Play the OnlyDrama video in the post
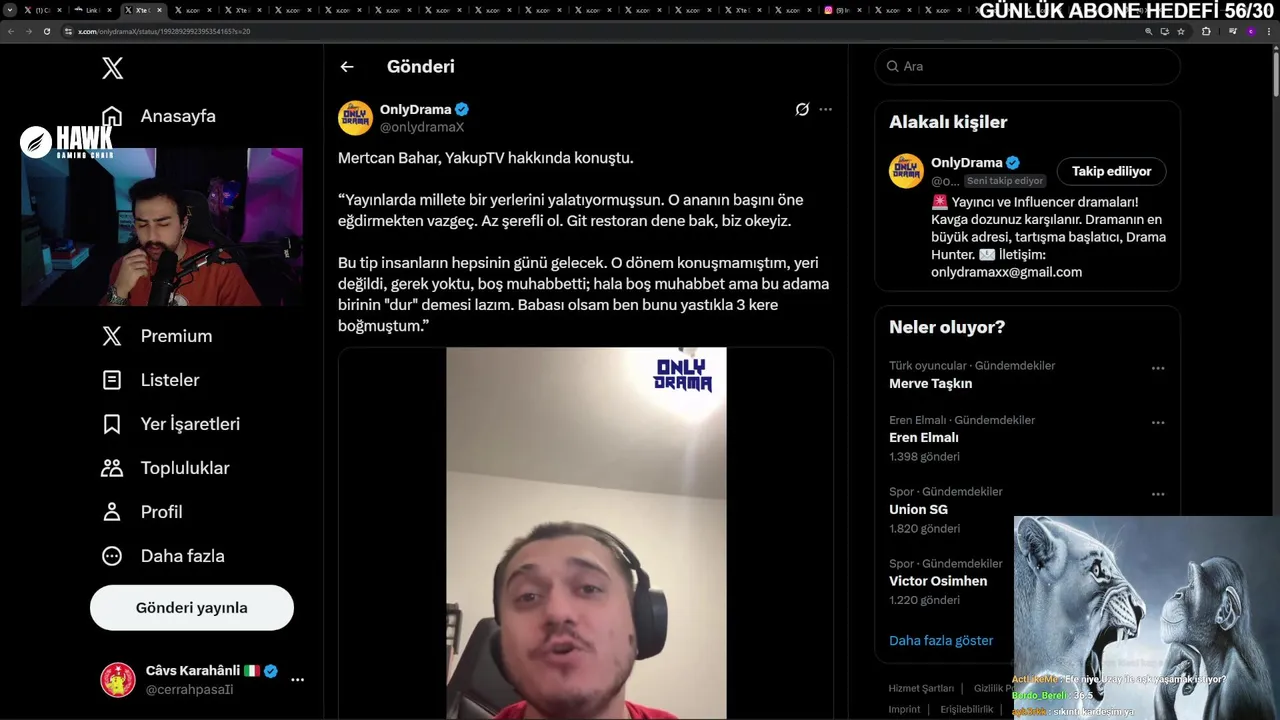Image resolution: width=1280 pixels, height=720 pixels. coord(586,533)
